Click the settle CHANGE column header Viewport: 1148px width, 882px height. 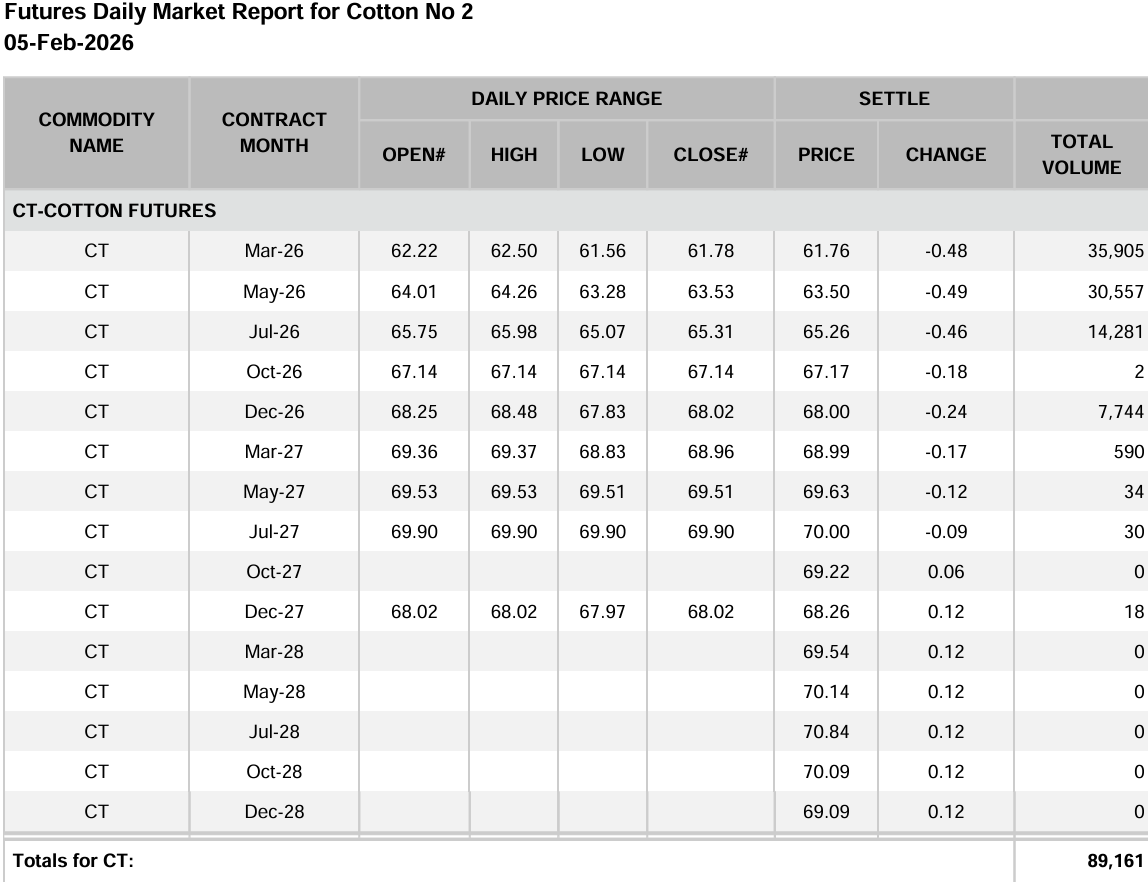(946, 155)
